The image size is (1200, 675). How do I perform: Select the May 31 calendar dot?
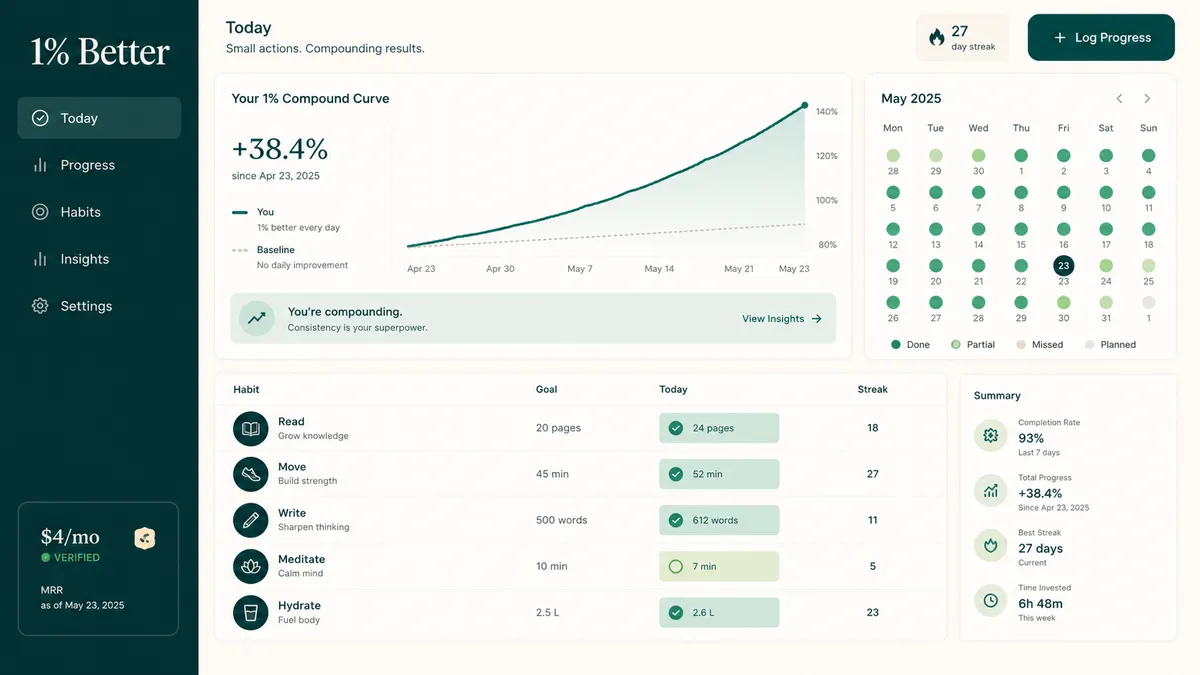click(x=1106, y=302)
